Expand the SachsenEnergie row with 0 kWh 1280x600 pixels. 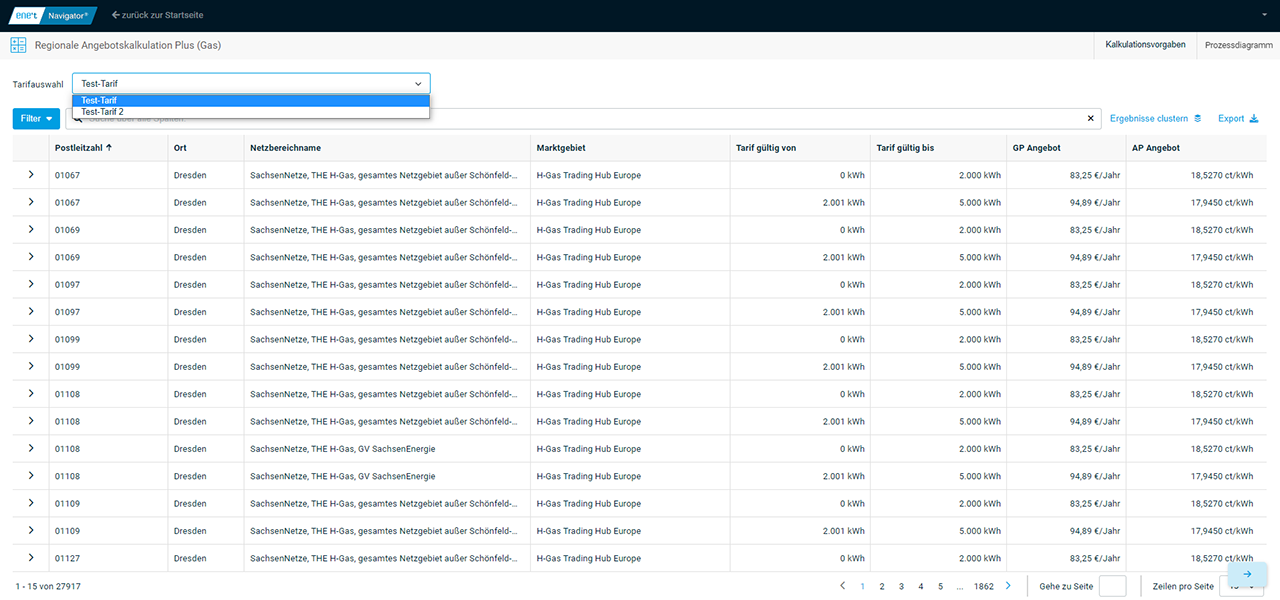tap(31, 448)
